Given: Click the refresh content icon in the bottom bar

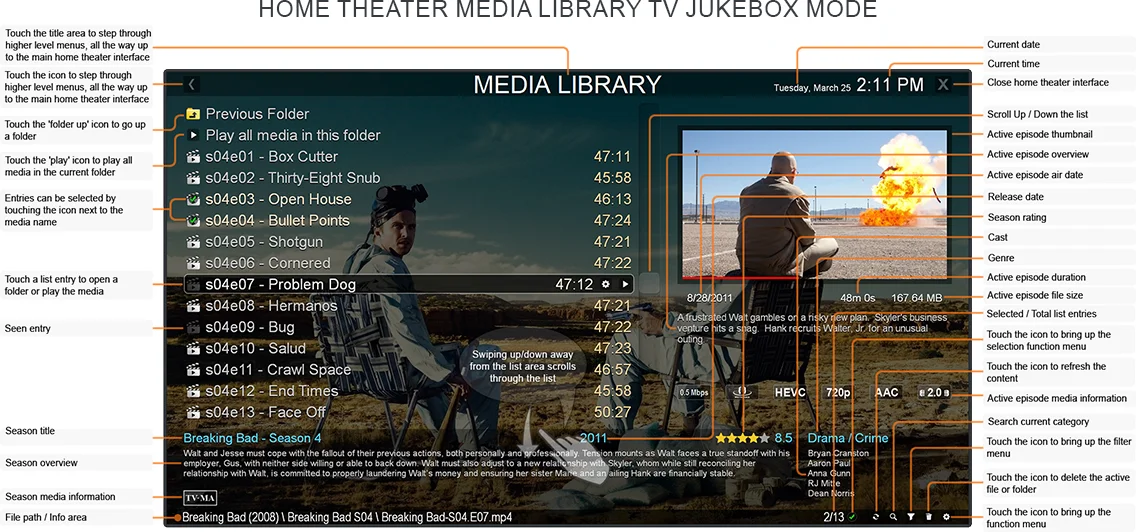Looking at the screenshot, I should tap(876, 517).
